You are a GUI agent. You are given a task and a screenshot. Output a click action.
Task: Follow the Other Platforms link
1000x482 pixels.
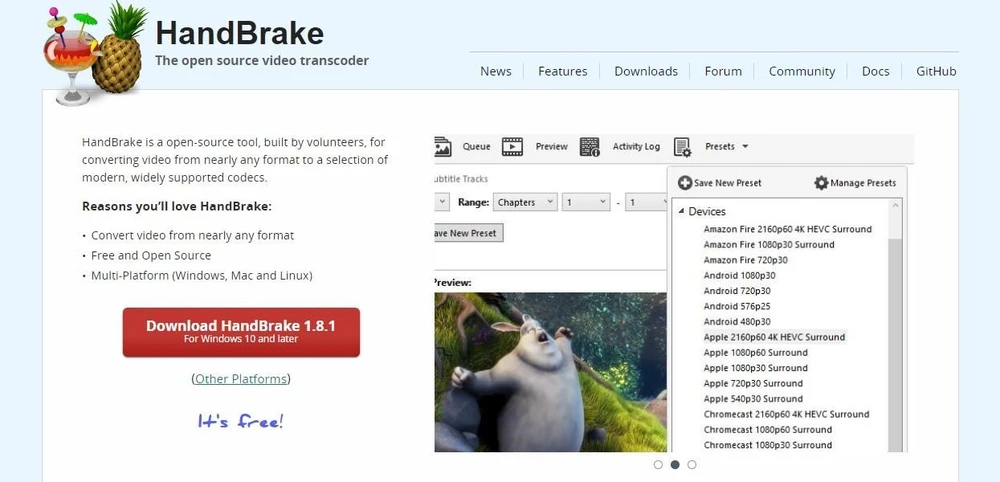pos(241,379)
